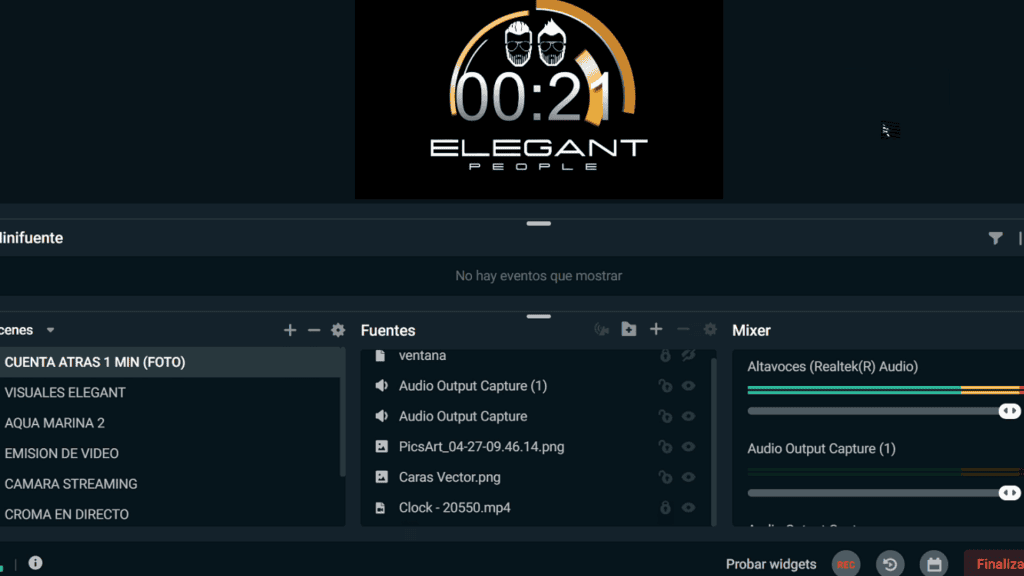Image resolution: width=1024 pixels, height=576 pixels.
Task: Hide the Caras Vector.png source
Action: [x=688, y=477]
